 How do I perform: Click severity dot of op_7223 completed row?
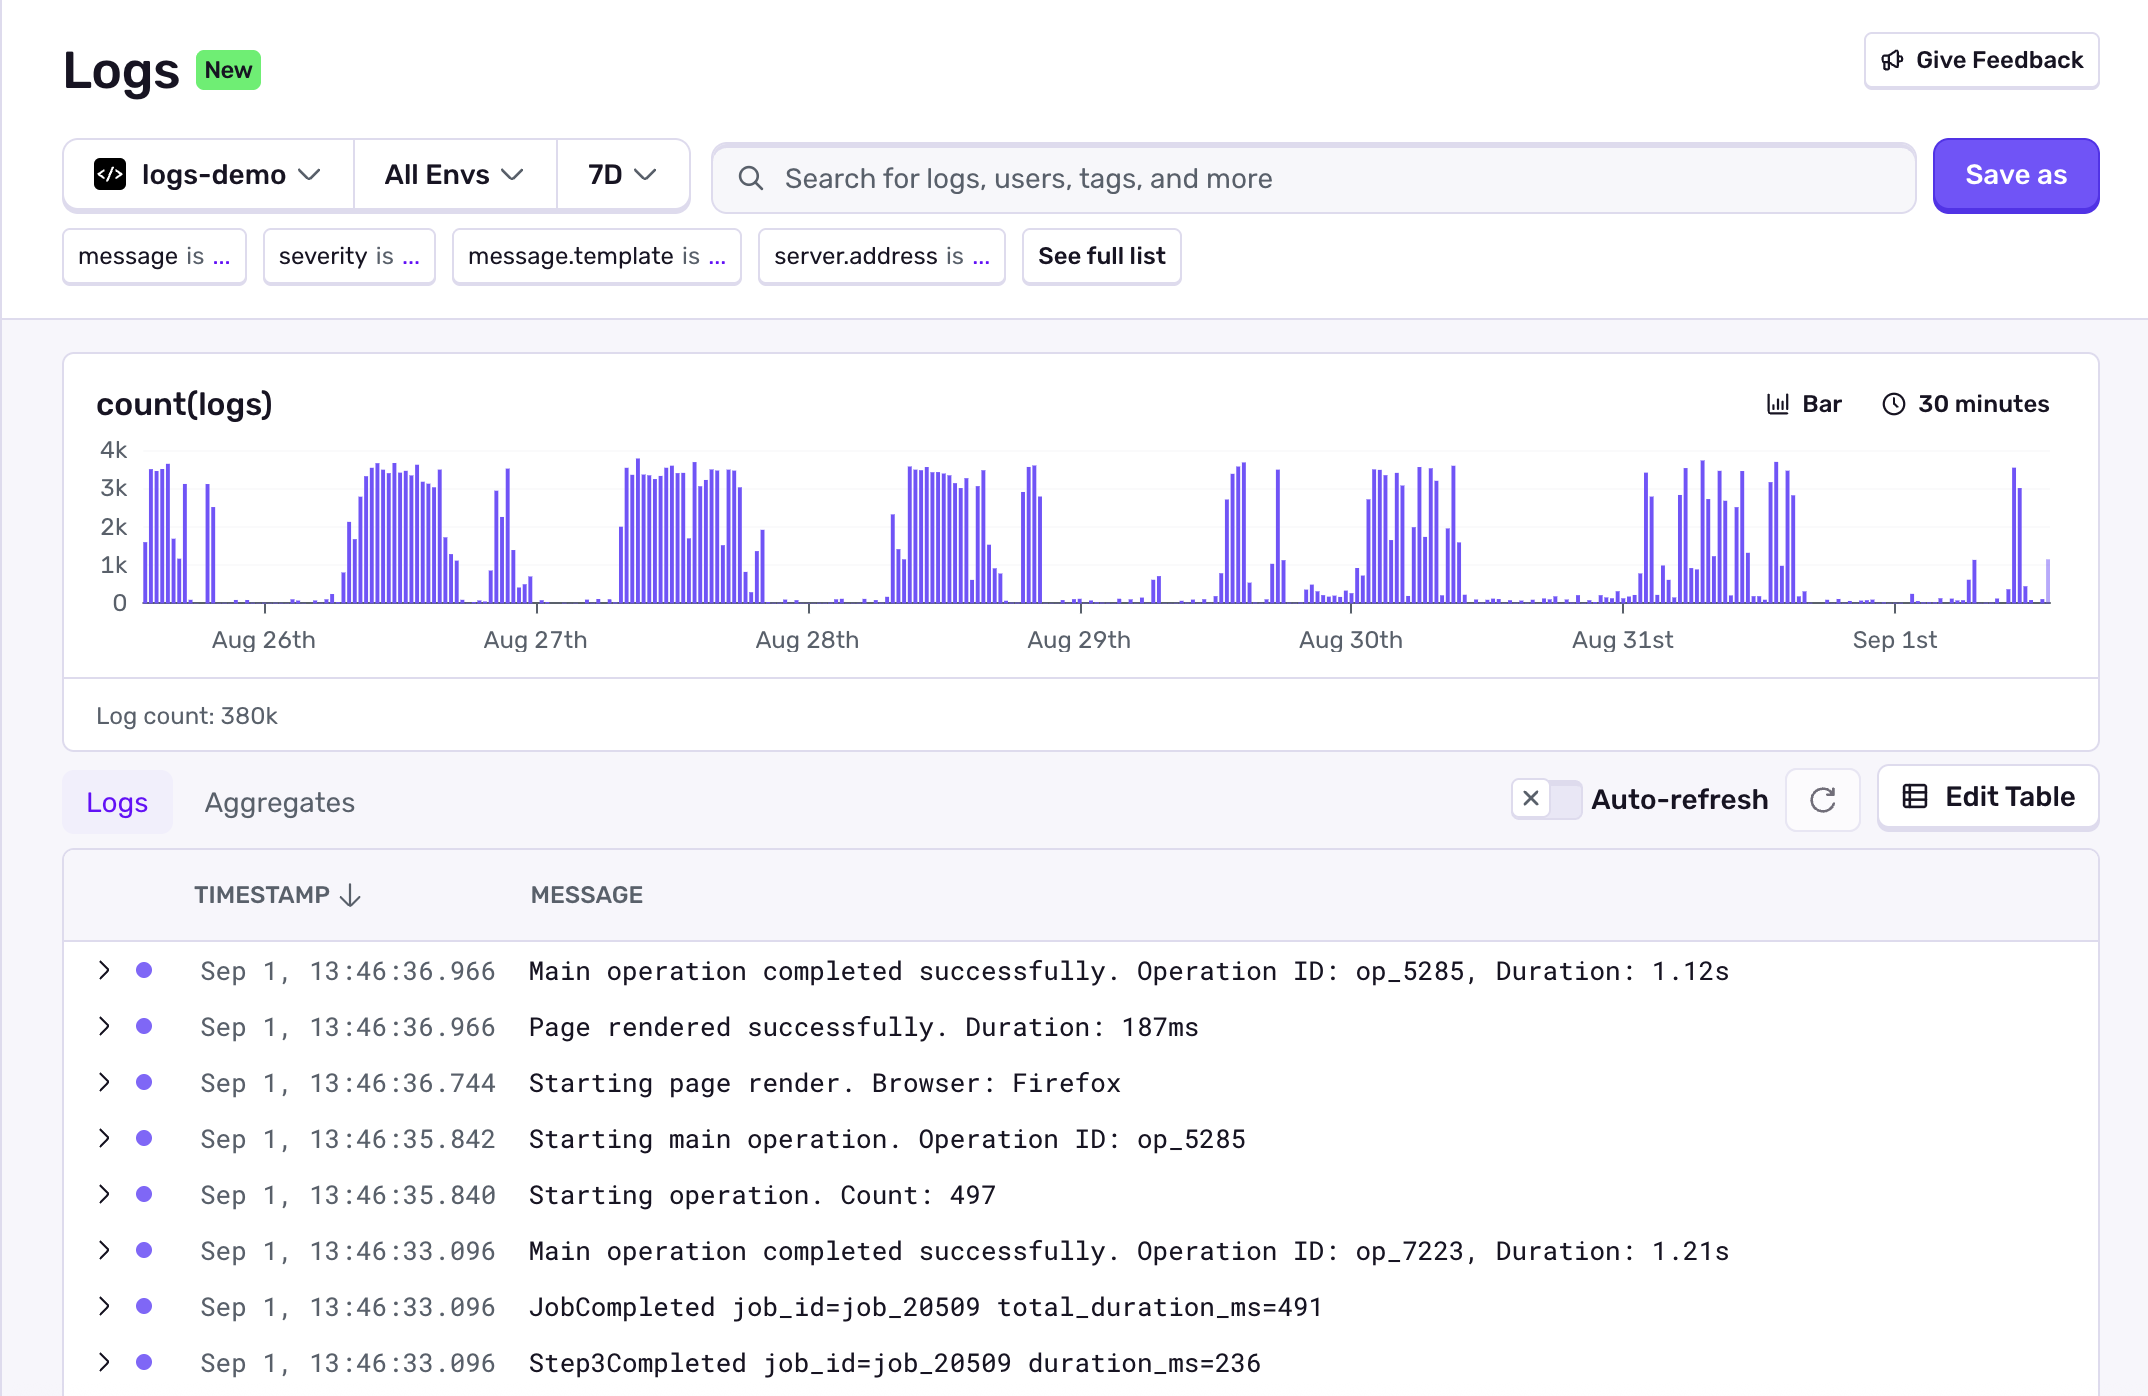coord(144,1250)
